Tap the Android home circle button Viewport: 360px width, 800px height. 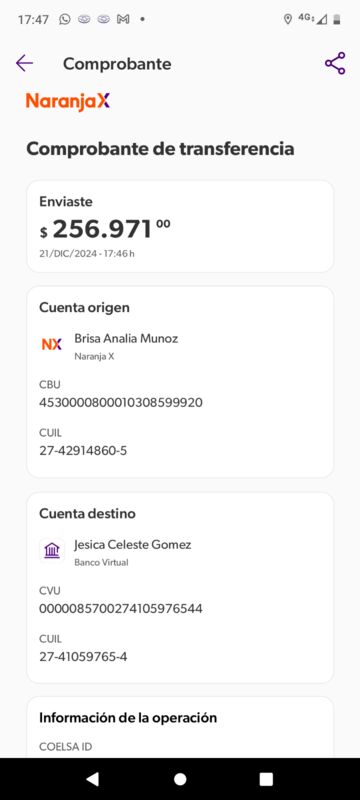pyautogui.click(x=180, y=779)
